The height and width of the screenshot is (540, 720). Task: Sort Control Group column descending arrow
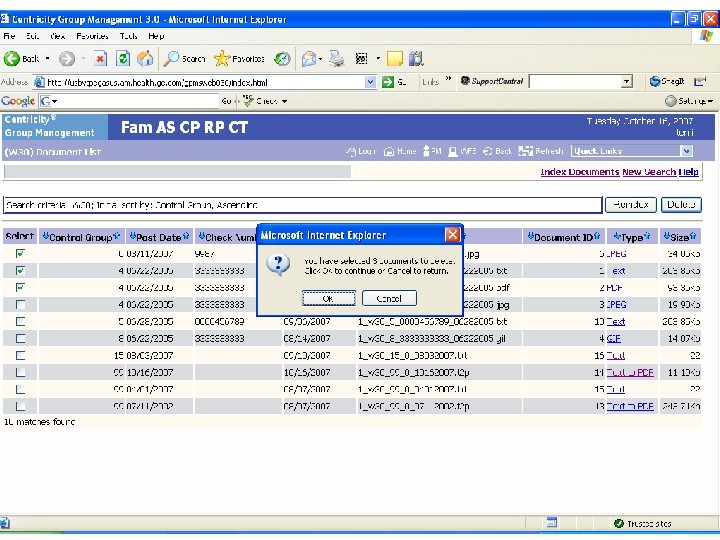pos(45,236)
